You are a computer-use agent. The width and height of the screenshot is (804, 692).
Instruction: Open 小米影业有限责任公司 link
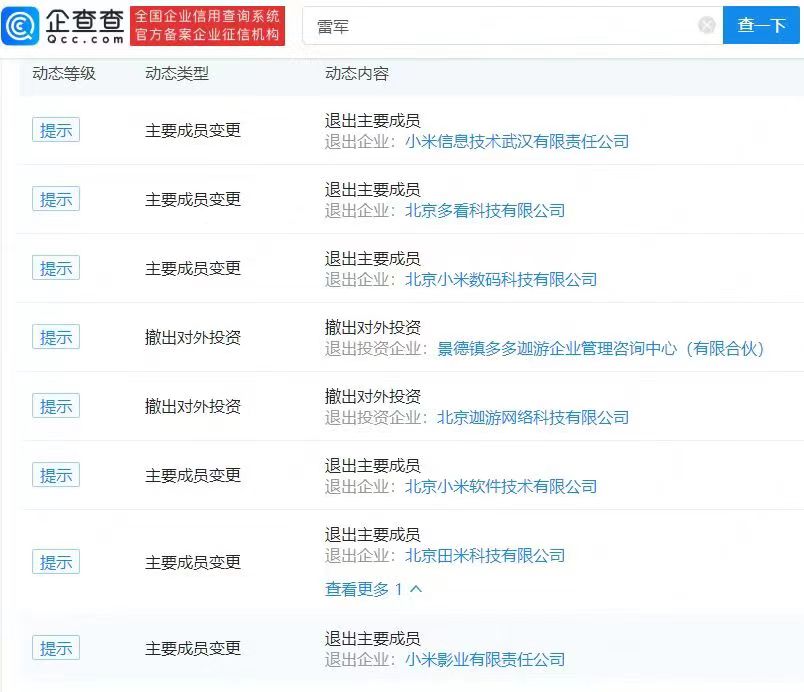(485, 660)
